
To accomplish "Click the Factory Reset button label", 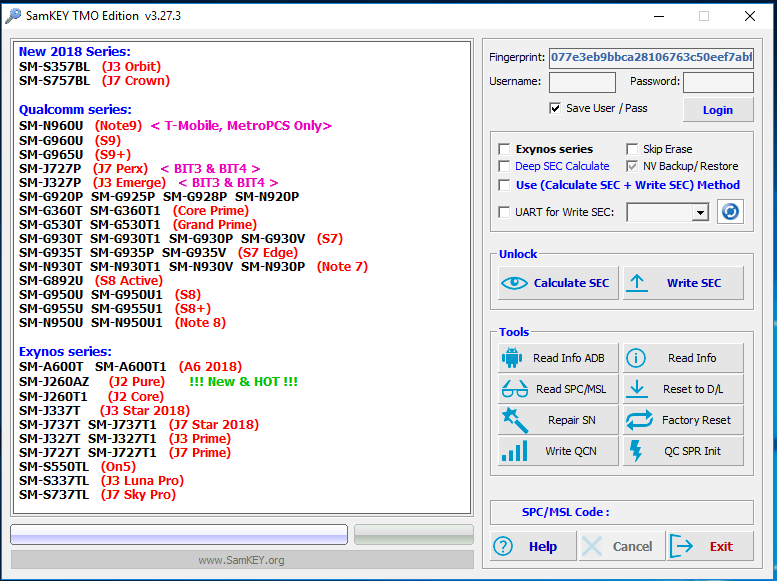I will [x=696, y=420].
